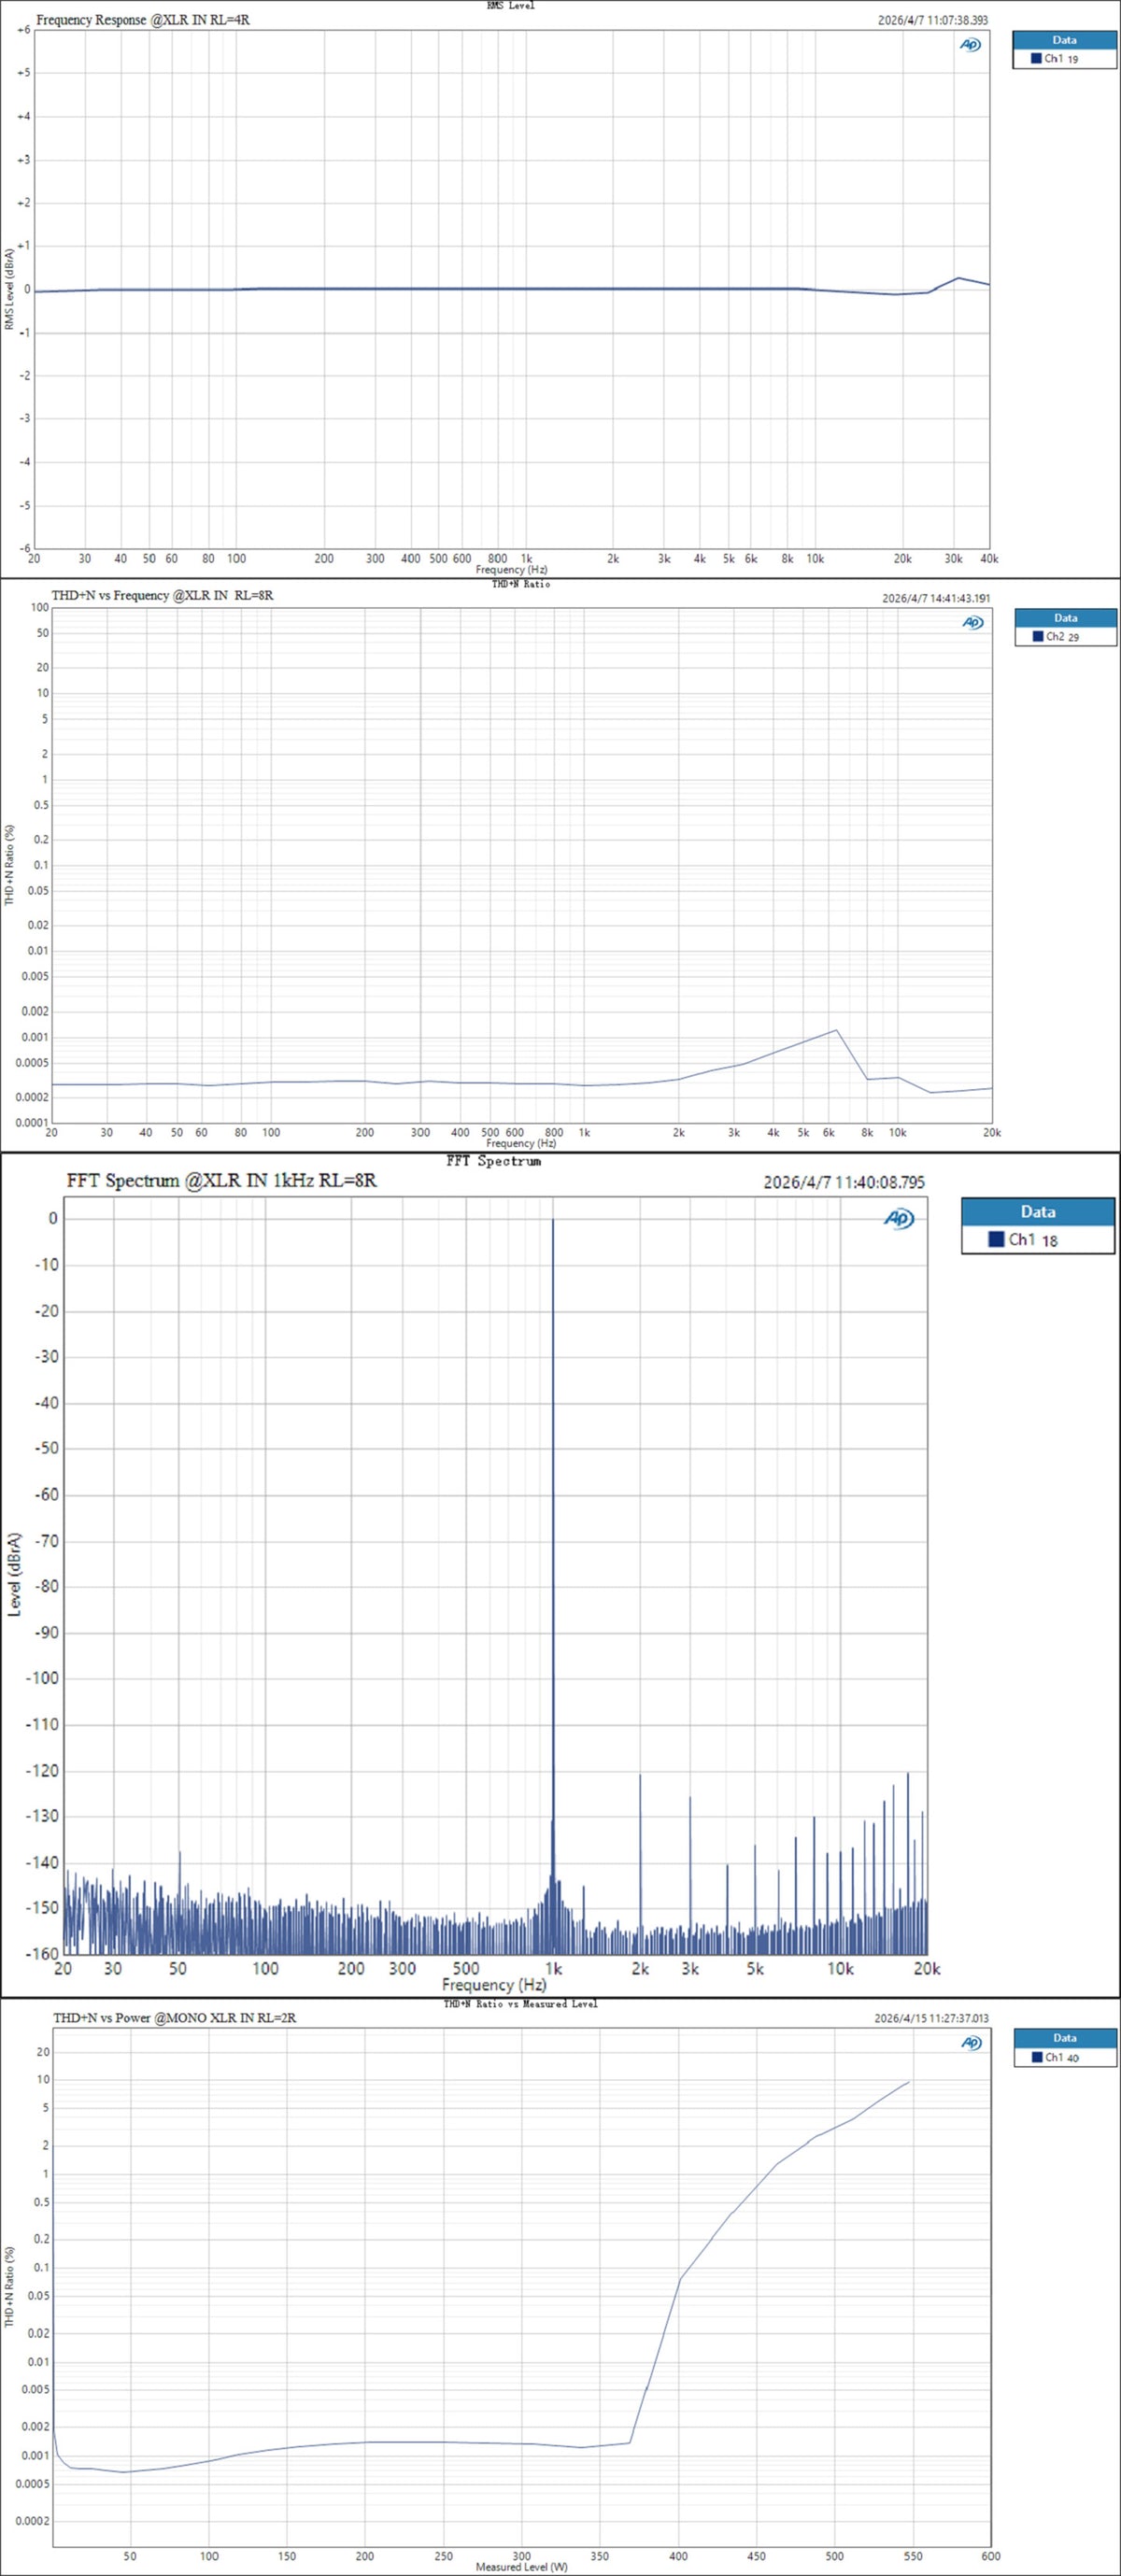Click Ch1 18 color swatch in FFT legend

point(996,1239)
